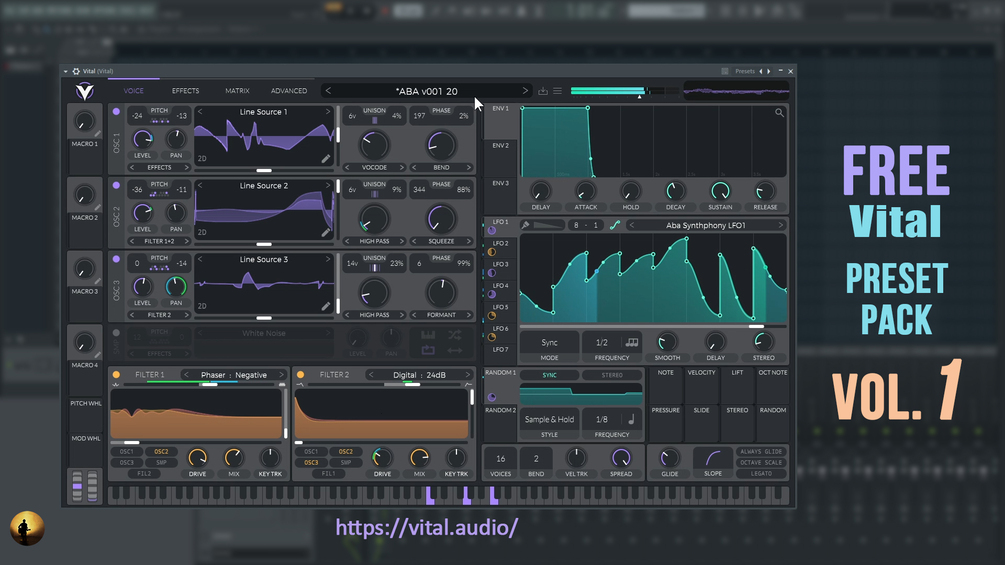Click the Filter 1 Drive knob
The image size is (1005, 565).
tap(197, 457)
